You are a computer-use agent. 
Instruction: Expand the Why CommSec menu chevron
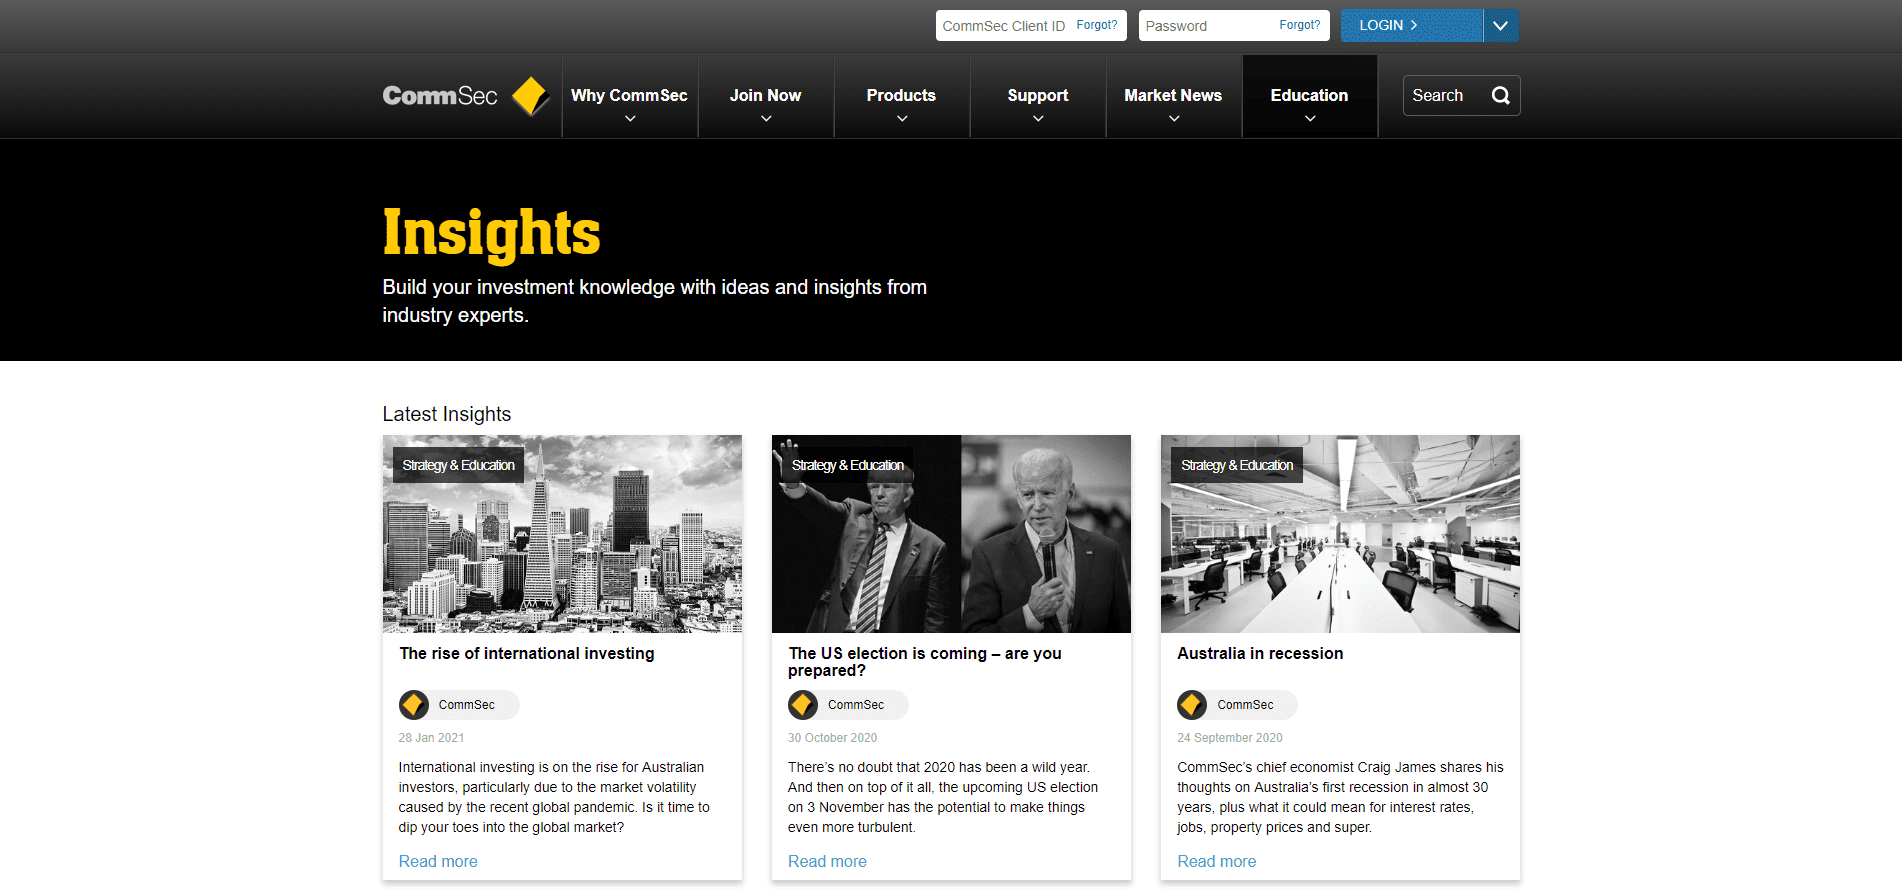630,119
